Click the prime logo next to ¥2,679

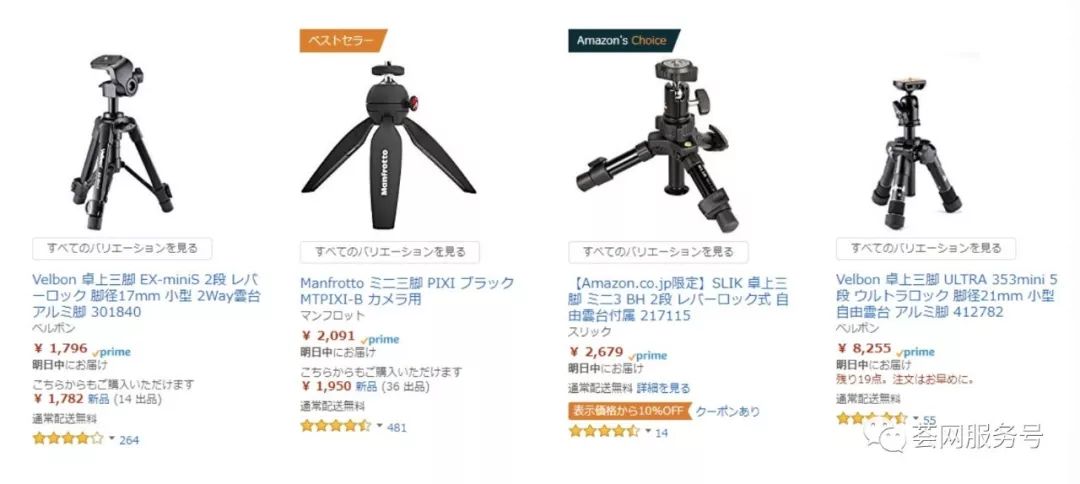pyautogui.click(x=648, y=356)
